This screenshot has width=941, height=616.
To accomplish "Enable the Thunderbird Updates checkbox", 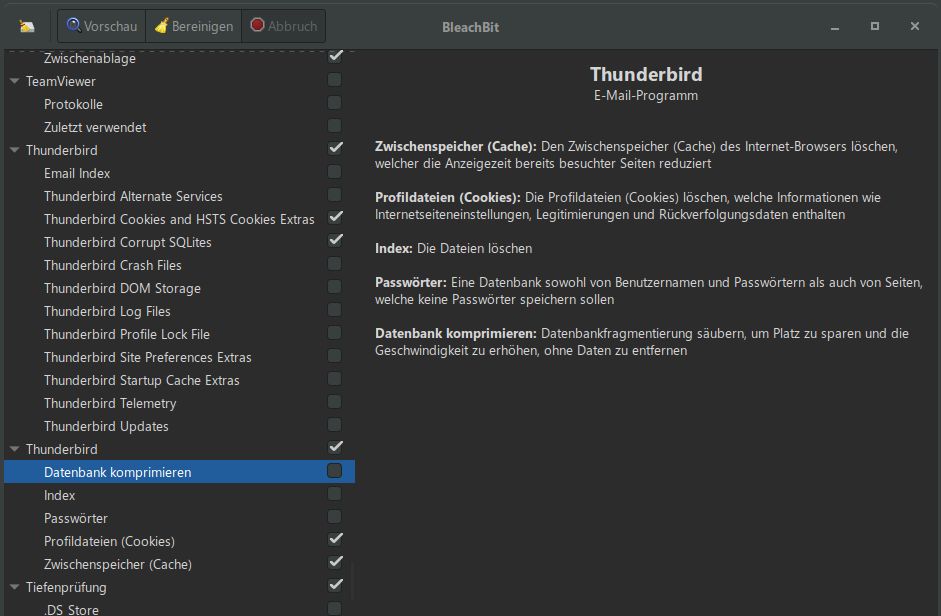I will [335, 425].
